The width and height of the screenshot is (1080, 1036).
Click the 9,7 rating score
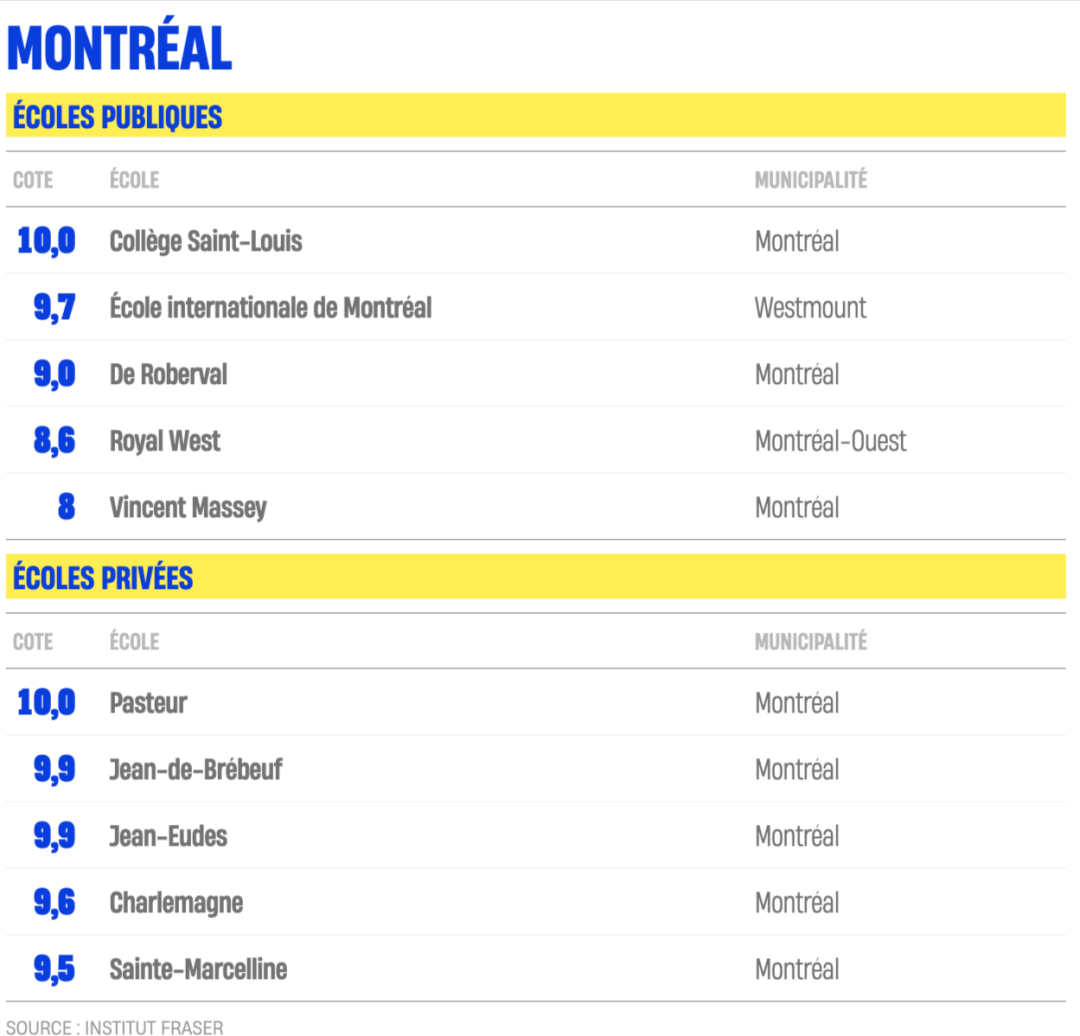click(54, 307)
